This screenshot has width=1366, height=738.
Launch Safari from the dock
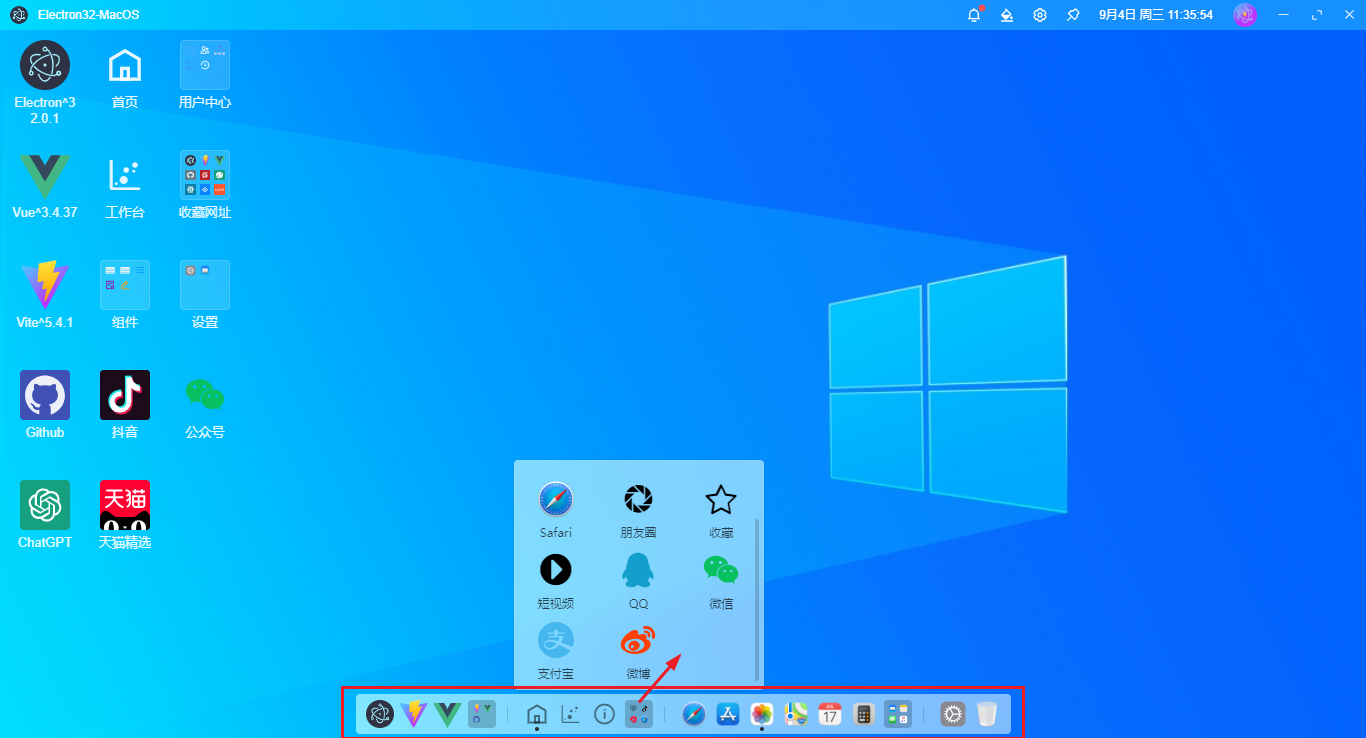pyautogui.click(x=694, y=714)
